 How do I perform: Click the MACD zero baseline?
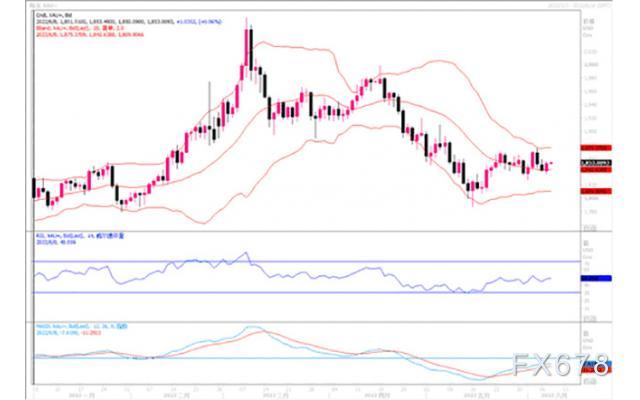click(307, 358)
